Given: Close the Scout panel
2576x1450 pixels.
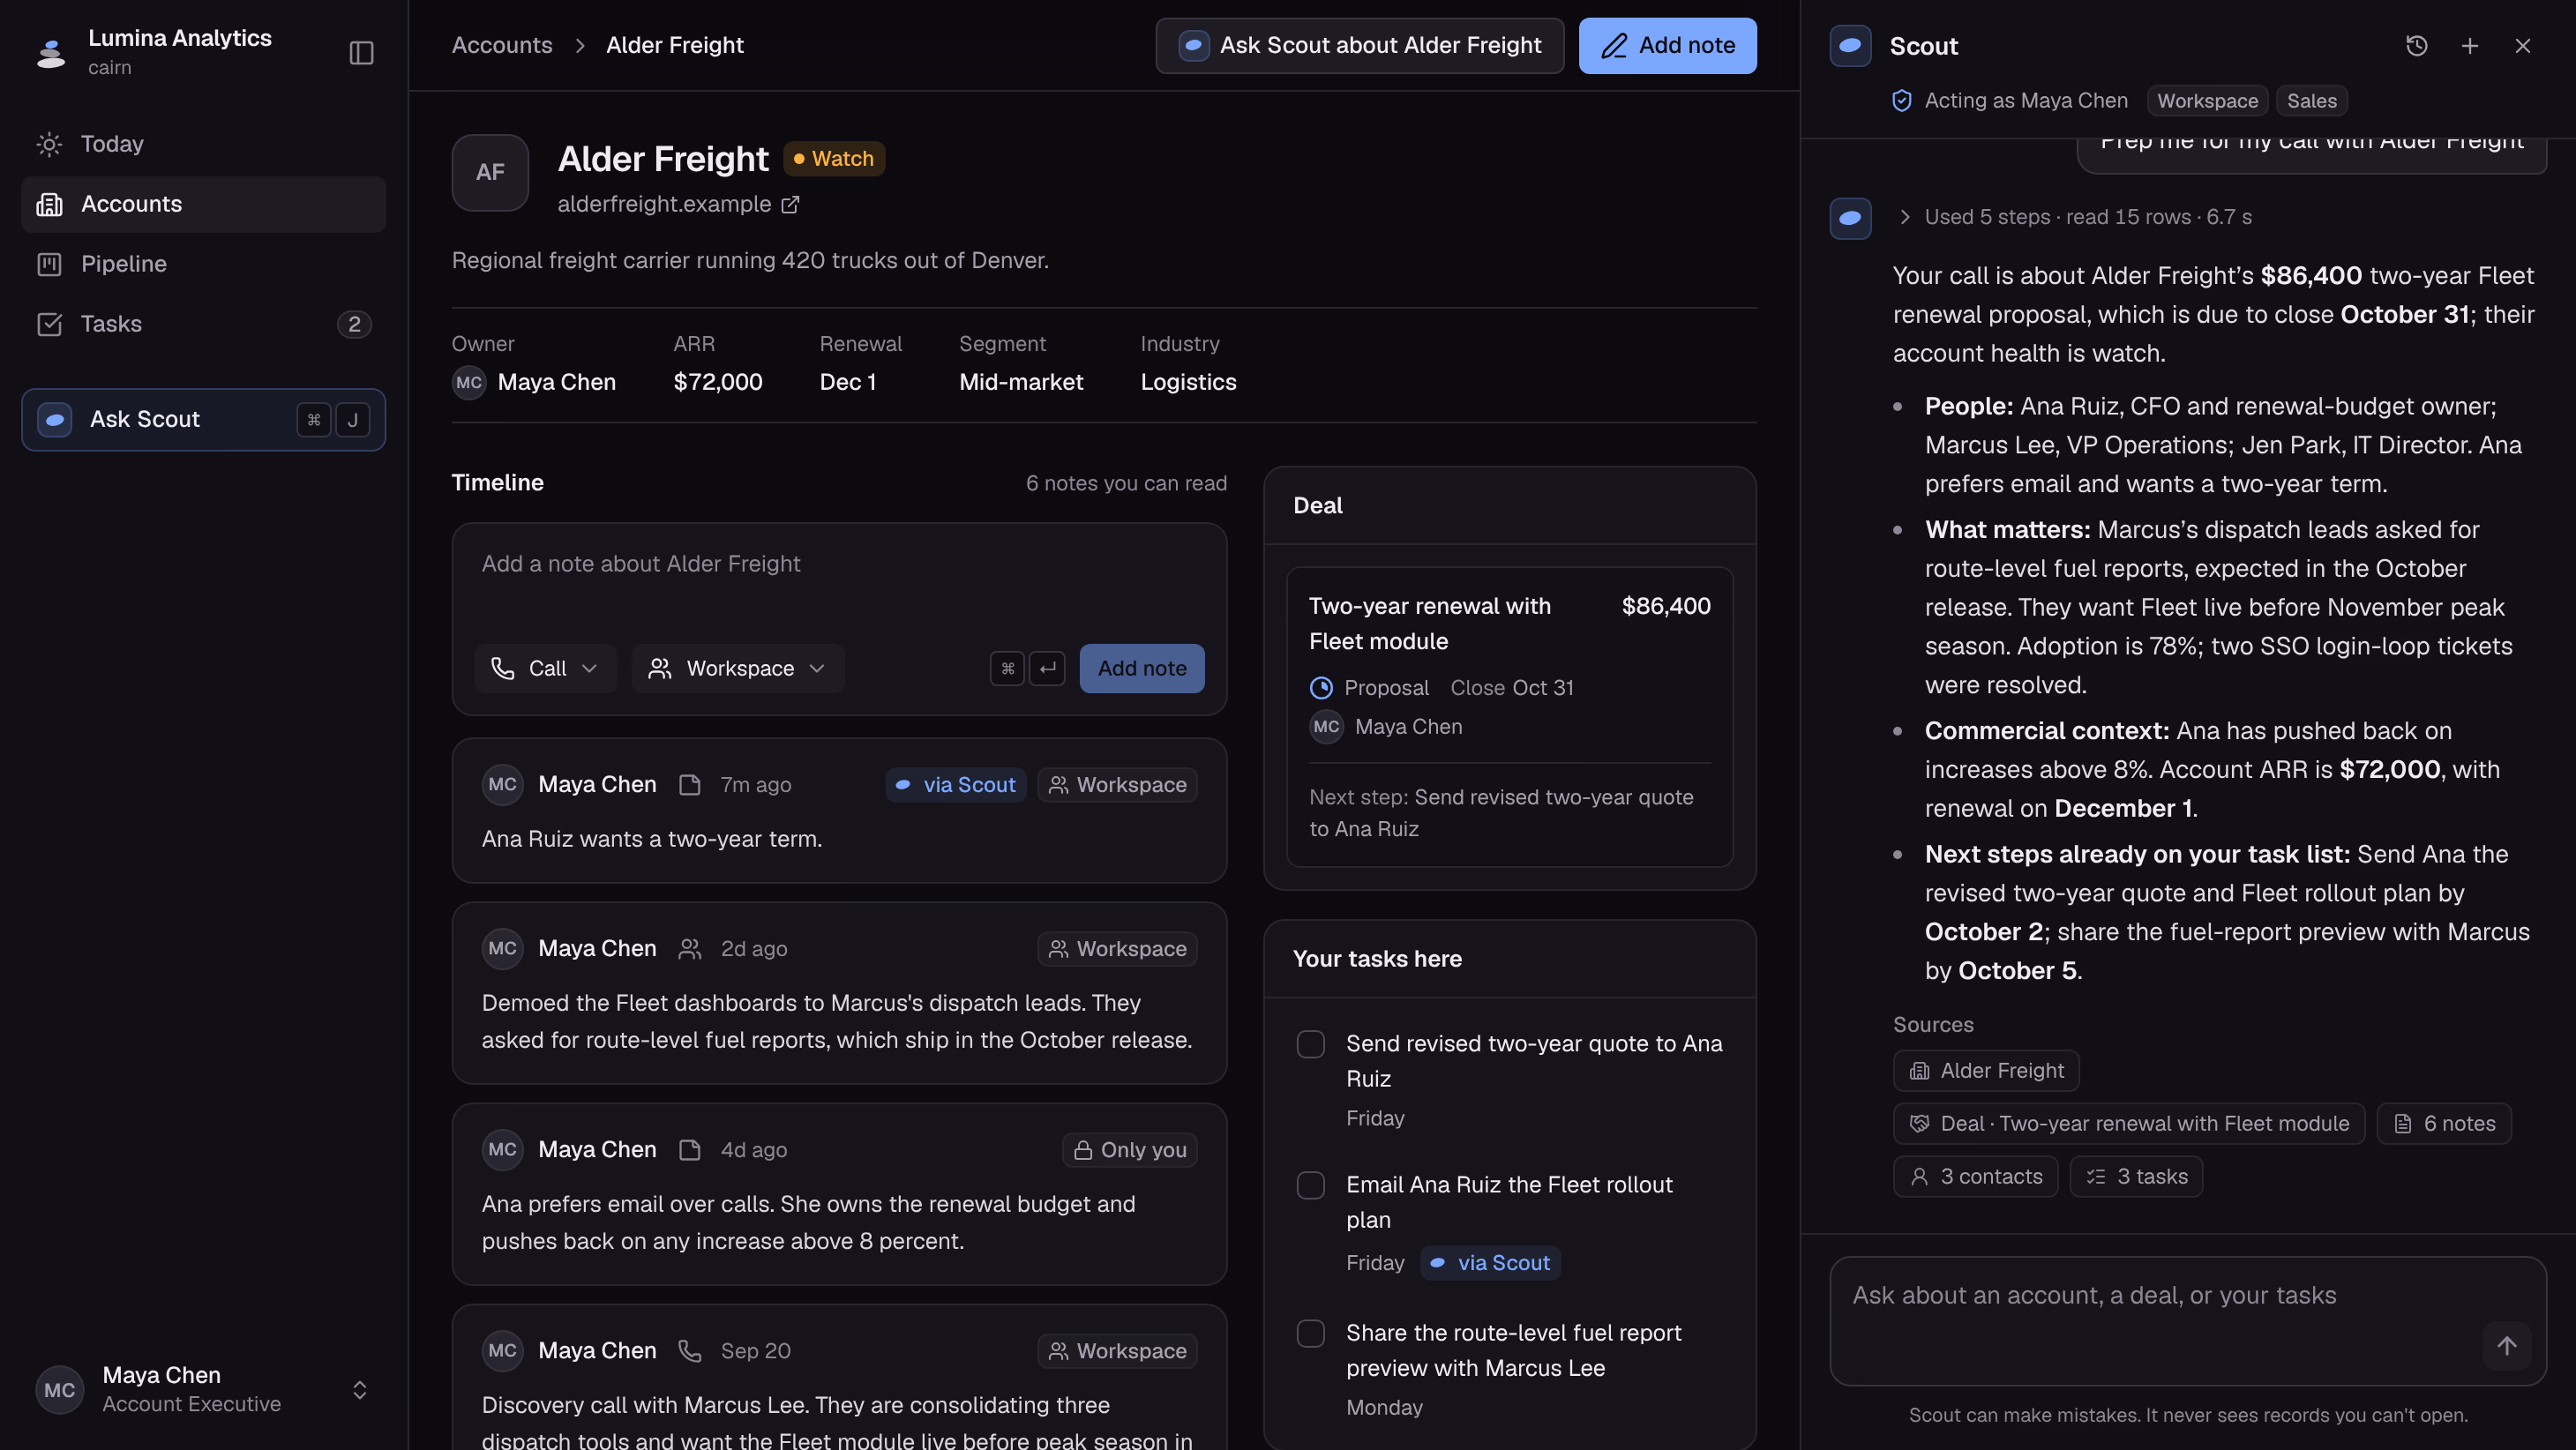Looking at the screenshot, I should tap(2523, 45).
